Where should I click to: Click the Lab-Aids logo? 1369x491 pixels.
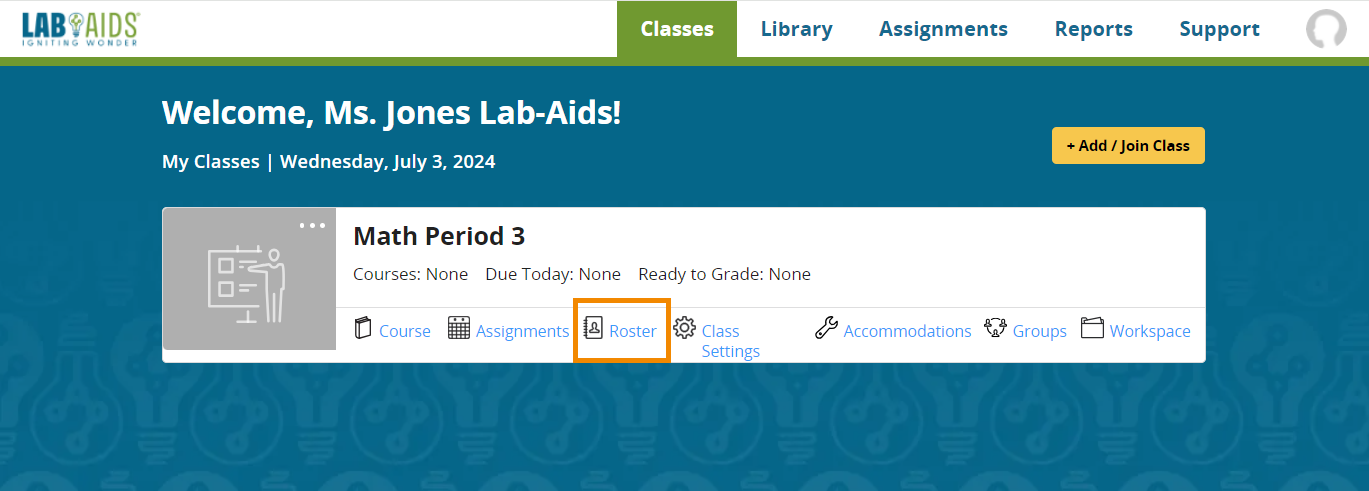[80, 29]
